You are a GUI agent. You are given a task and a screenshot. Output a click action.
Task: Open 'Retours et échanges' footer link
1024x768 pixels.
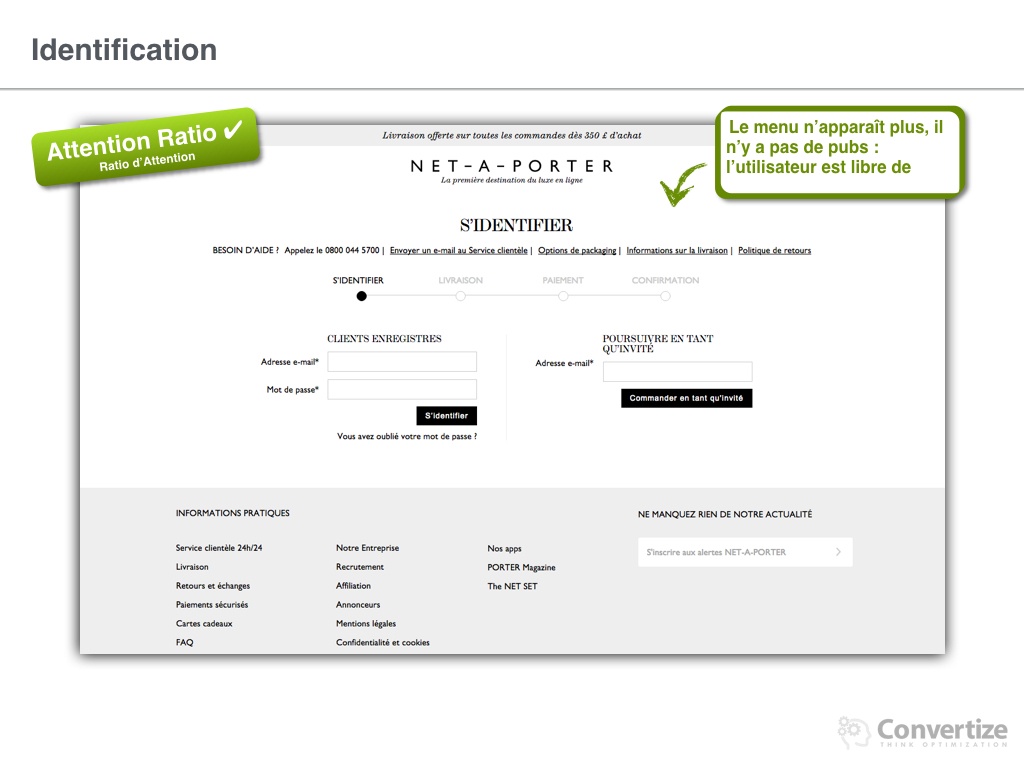(x=213, y=586)
